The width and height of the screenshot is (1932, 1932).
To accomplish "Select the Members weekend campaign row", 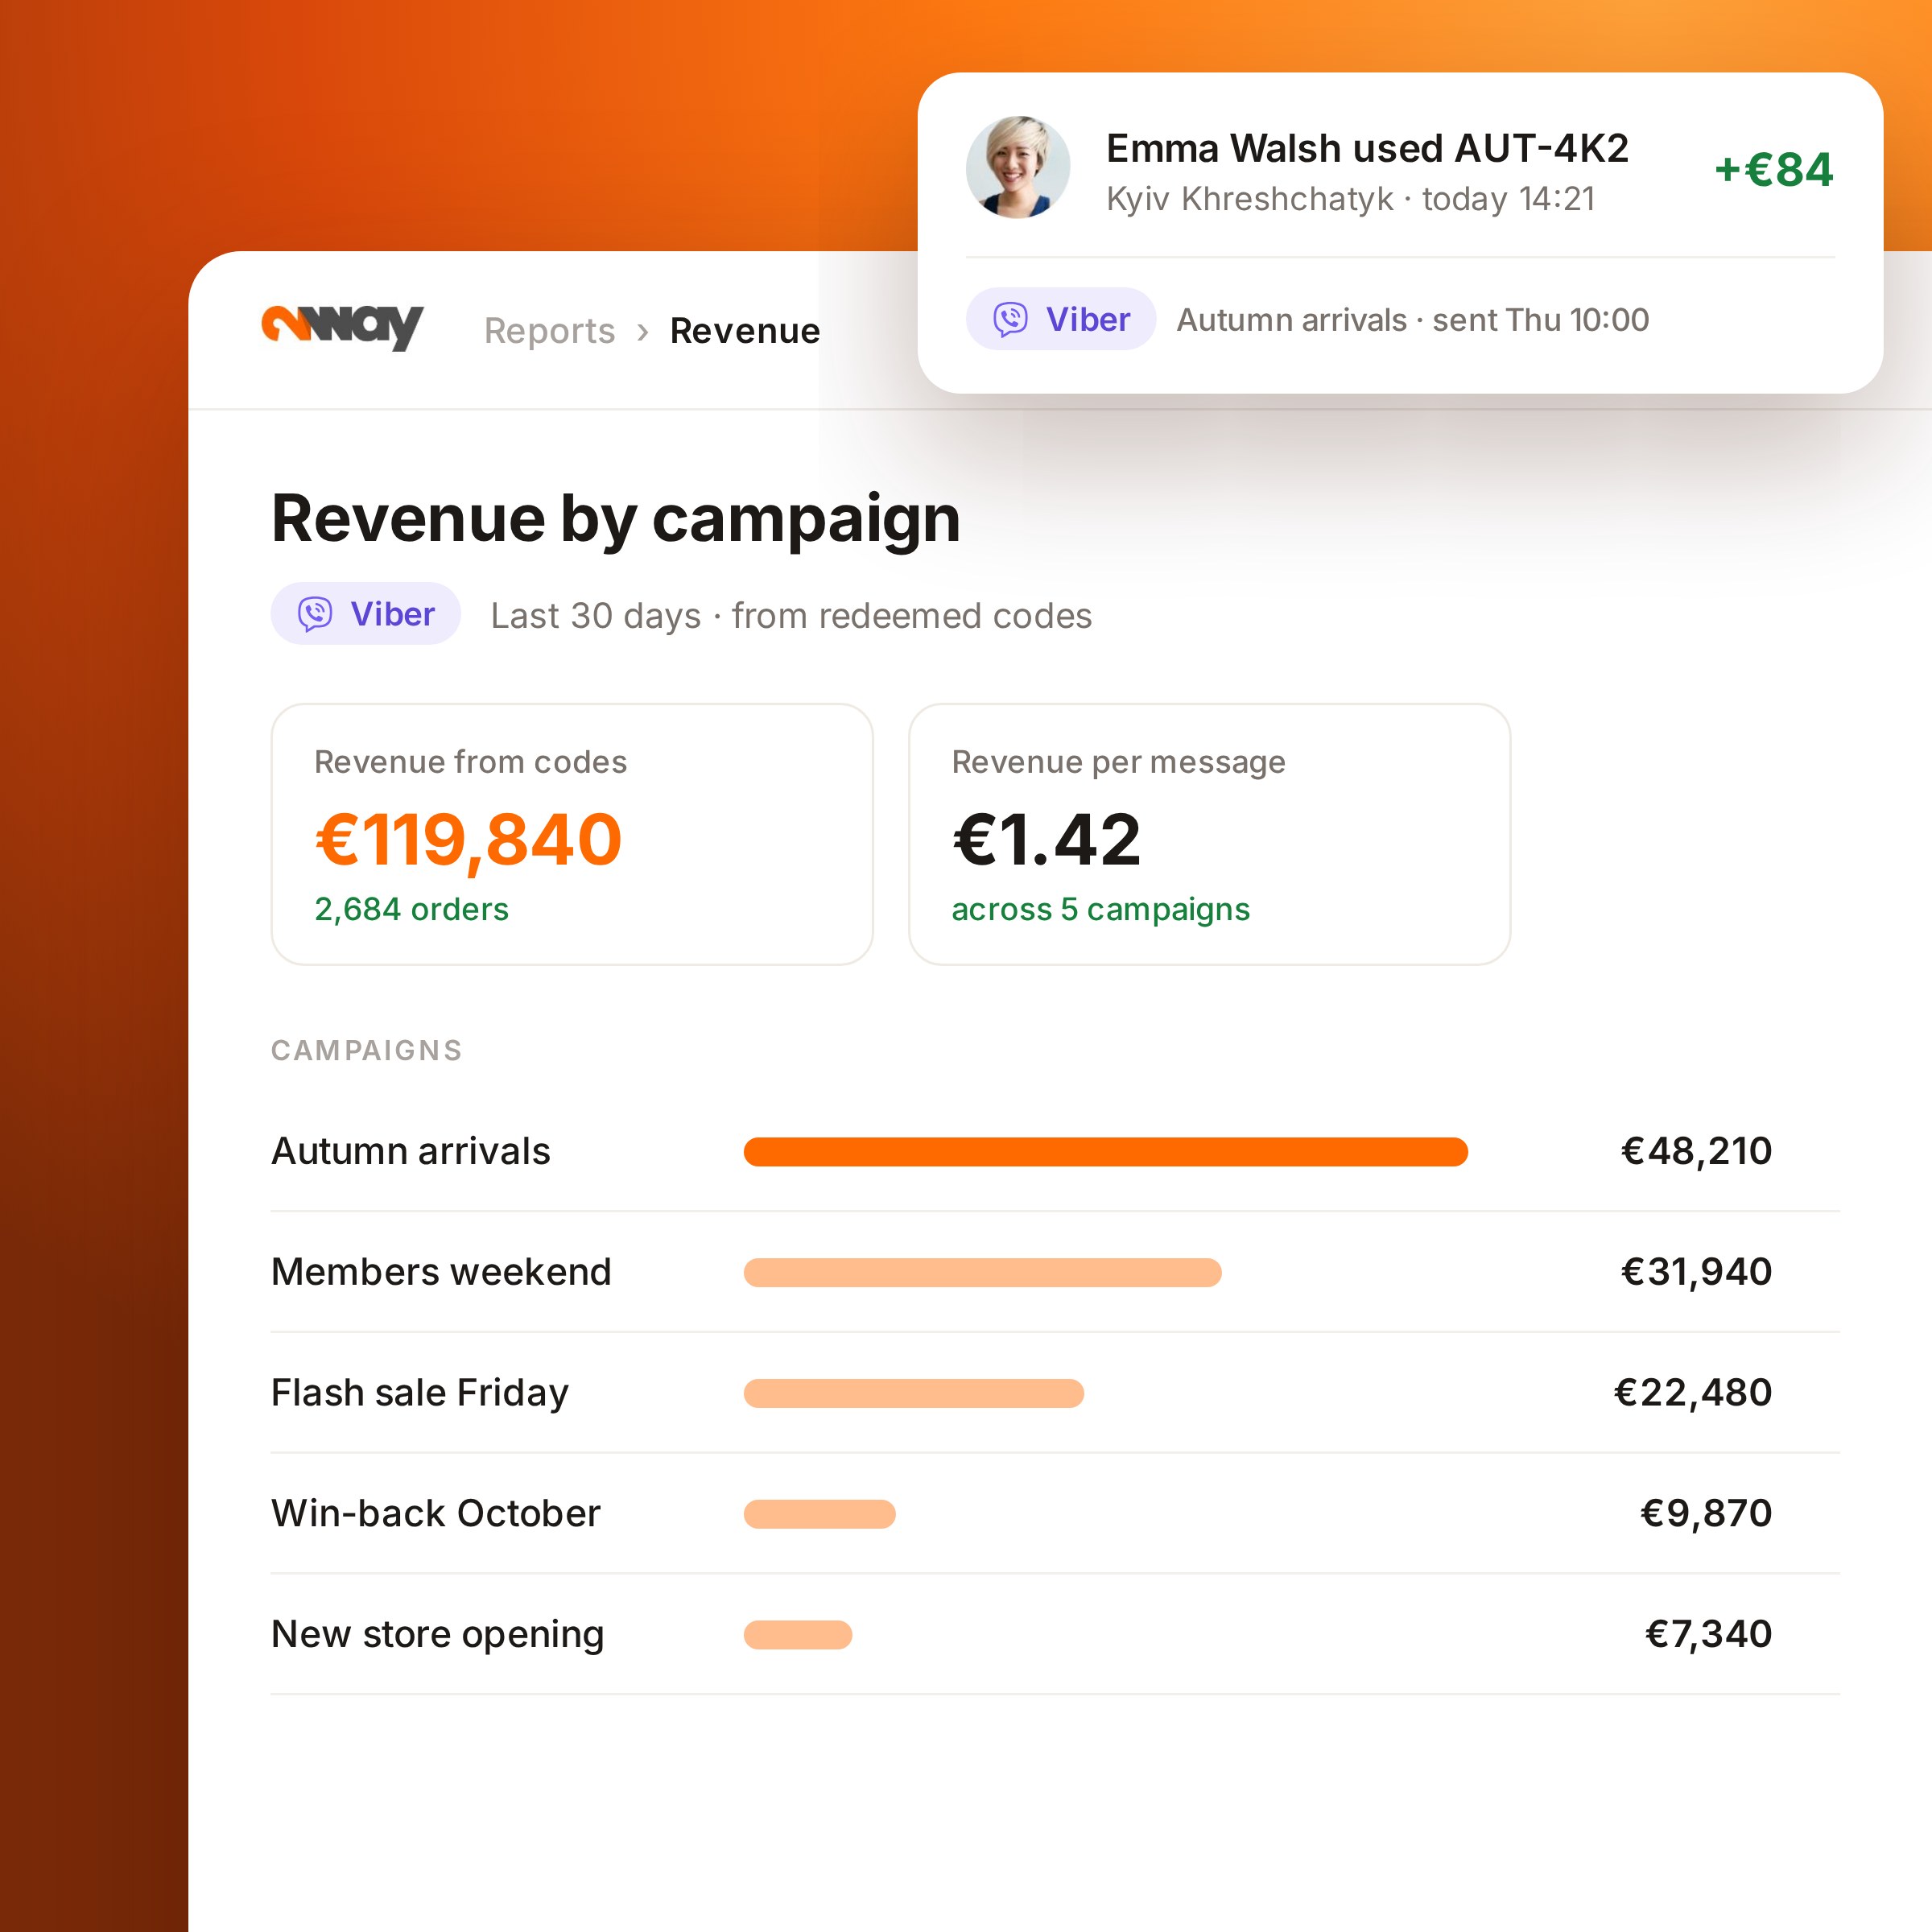I will pos(1055,1272).
